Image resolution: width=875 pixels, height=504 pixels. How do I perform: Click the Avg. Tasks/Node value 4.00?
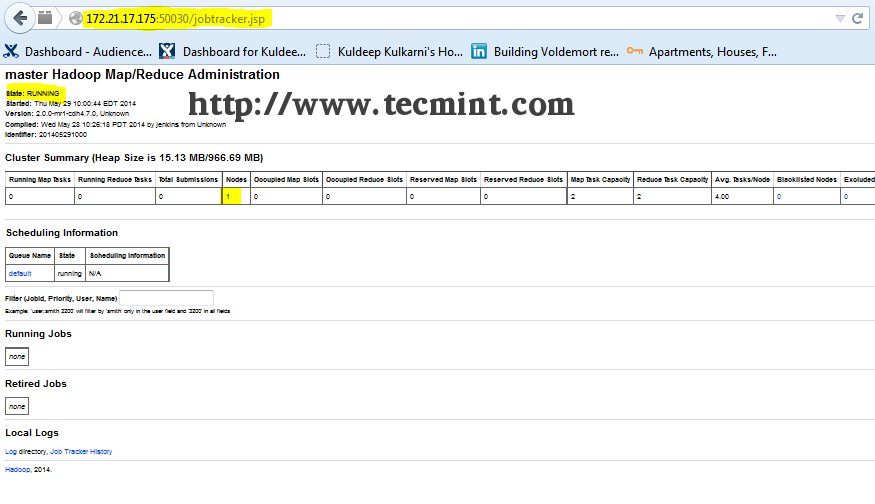(x=722, y=196)
